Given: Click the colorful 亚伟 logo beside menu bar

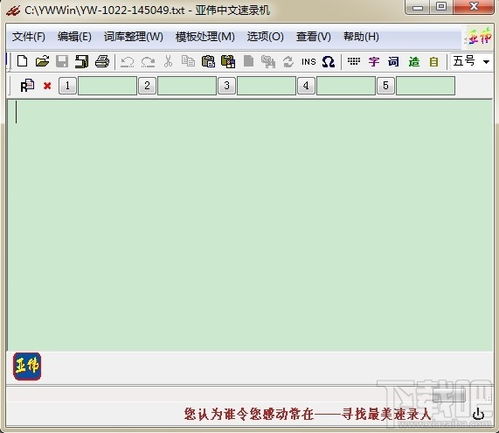Looking at the screenshot, I should click(x=479, y=38).
